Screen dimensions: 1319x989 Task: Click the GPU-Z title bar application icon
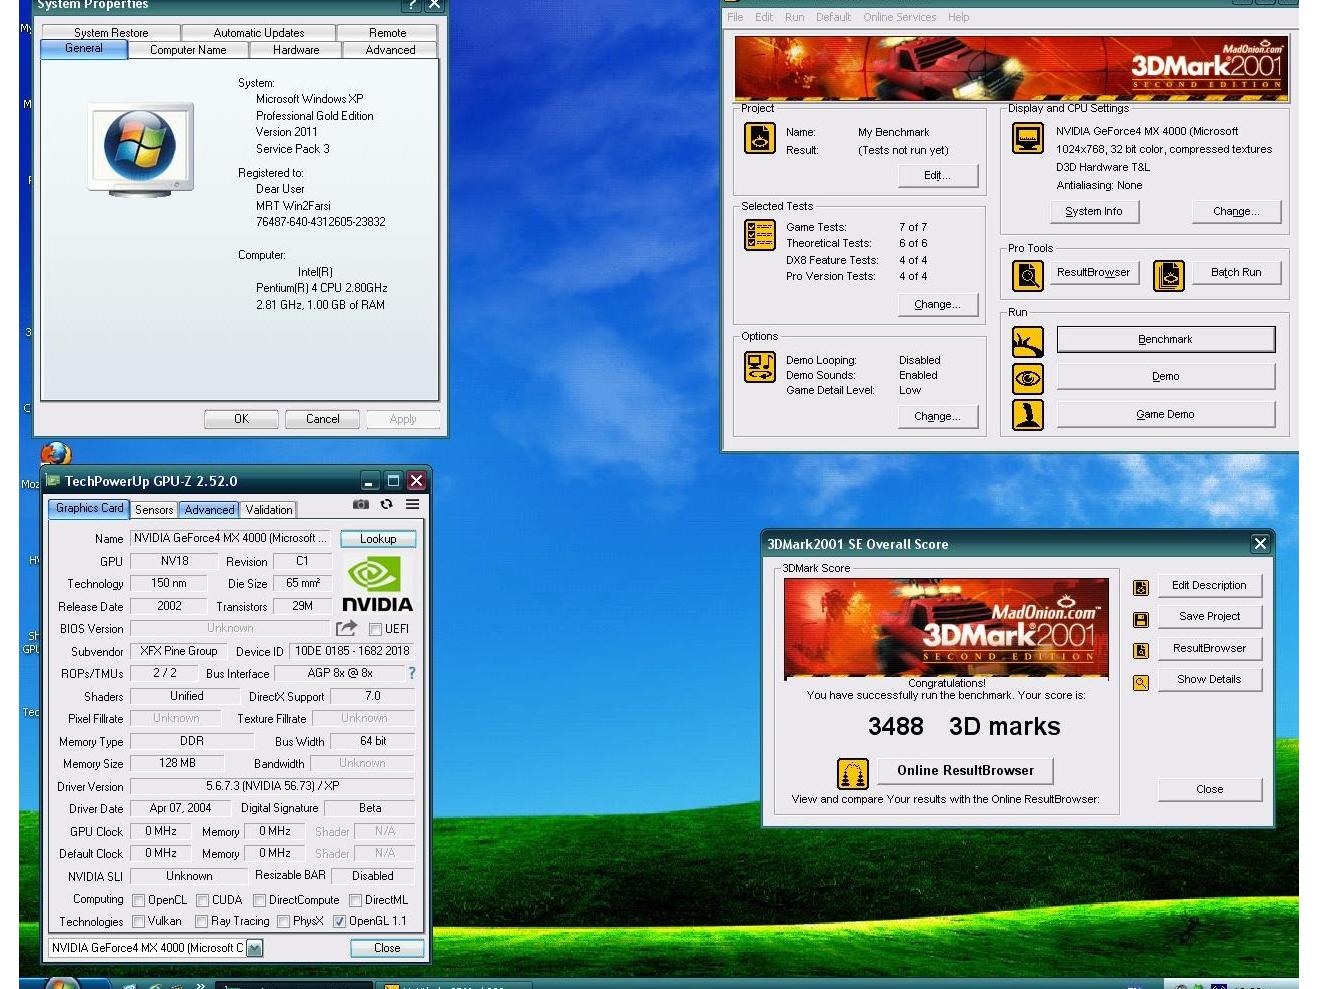coord(53,481)
